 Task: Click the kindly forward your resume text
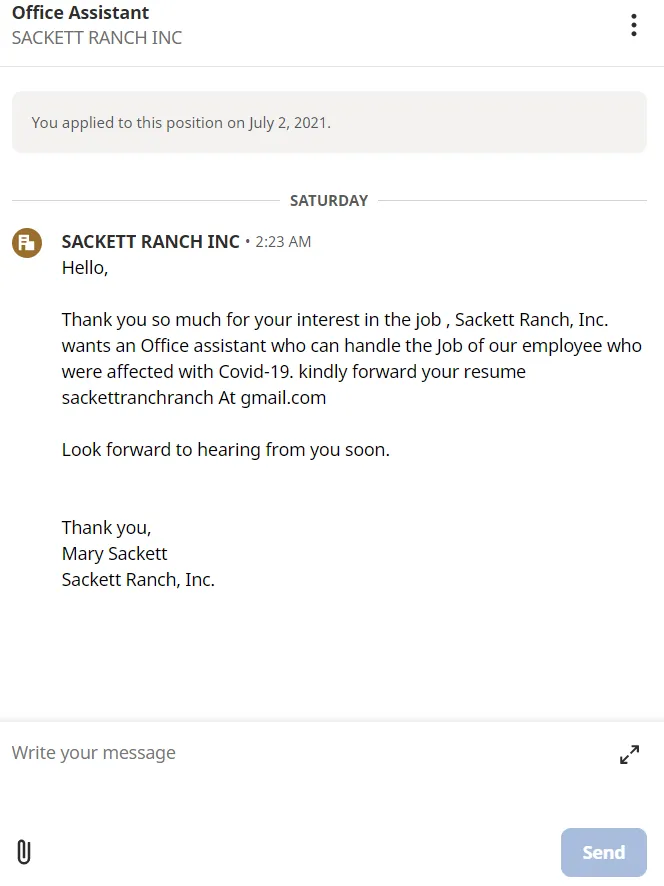pyautogui.click(x=412, y=372)
